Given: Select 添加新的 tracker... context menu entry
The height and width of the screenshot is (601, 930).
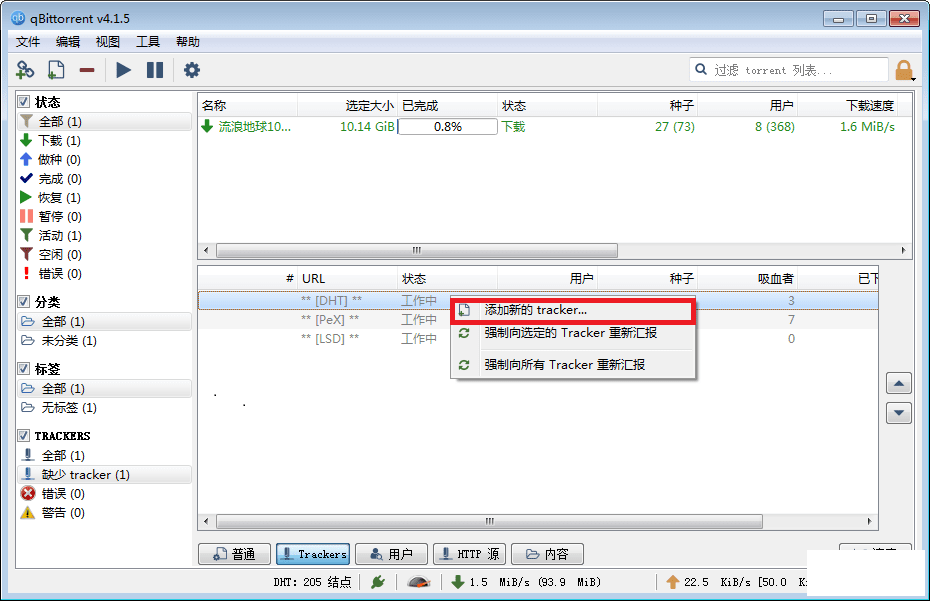Looking at the screenshot, I should 572,310.
